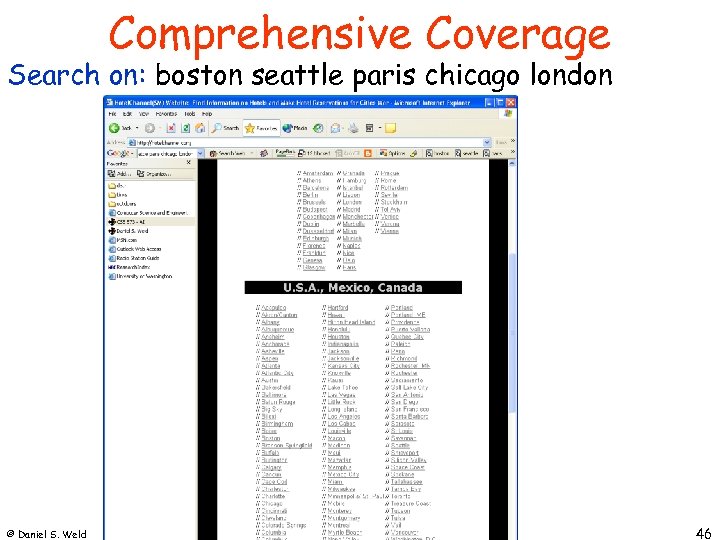
Task: Open the Google logo menu on toolbar
Action: (x=119, y=153)
